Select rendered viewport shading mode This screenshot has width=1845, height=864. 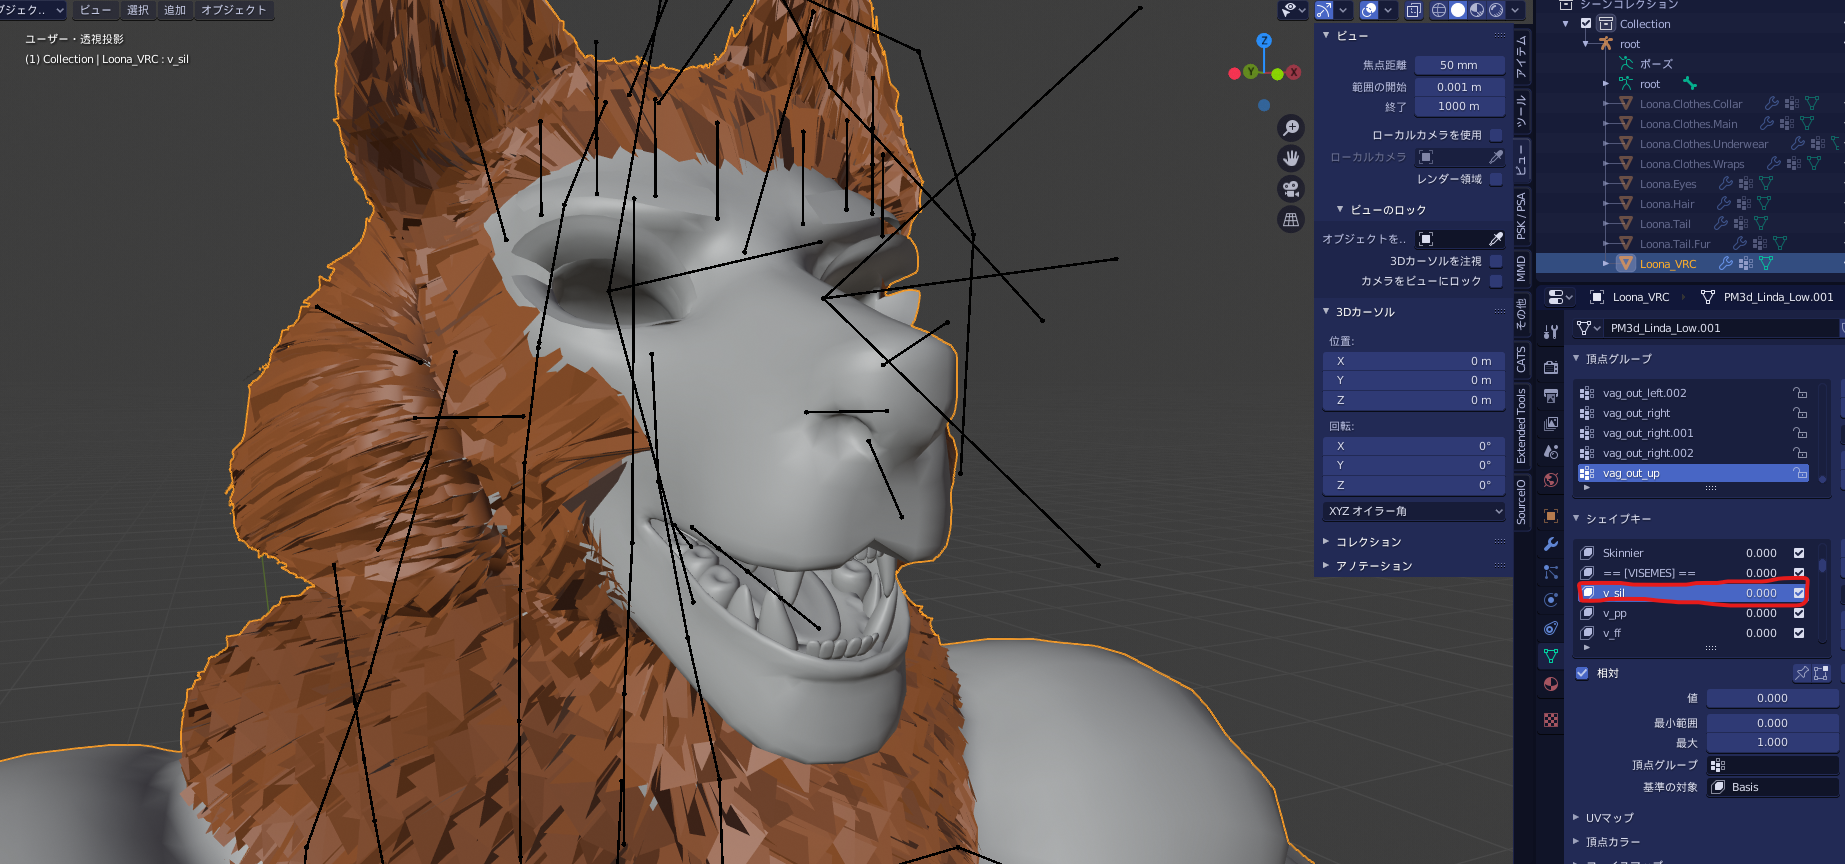[1496, 10]
